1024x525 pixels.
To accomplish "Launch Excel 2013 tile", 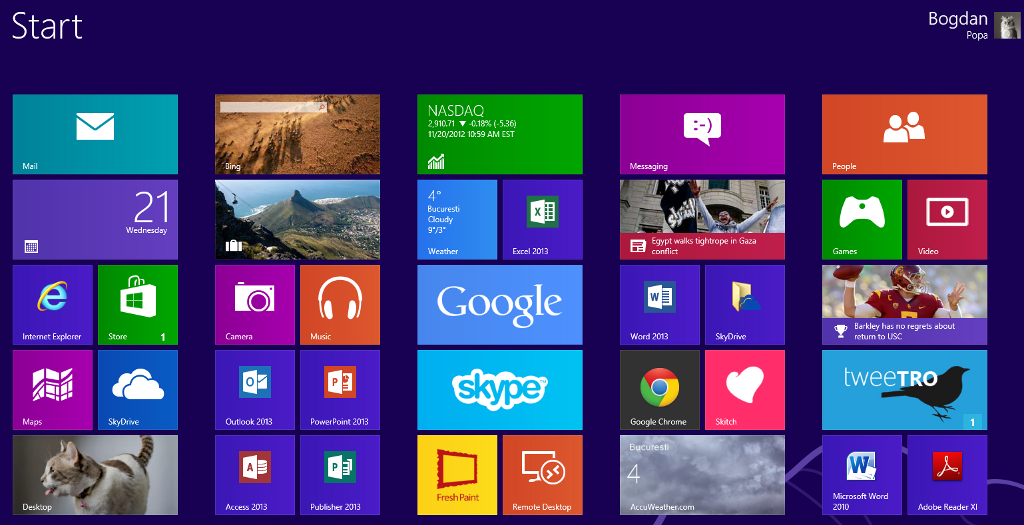I will tap(542, 219).
